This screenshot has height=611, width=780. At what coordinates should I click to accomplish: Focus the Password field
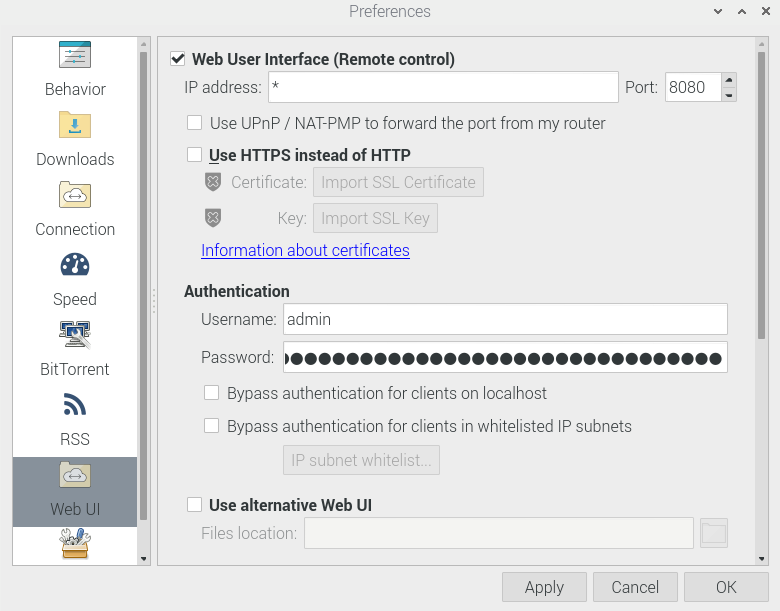505,357
